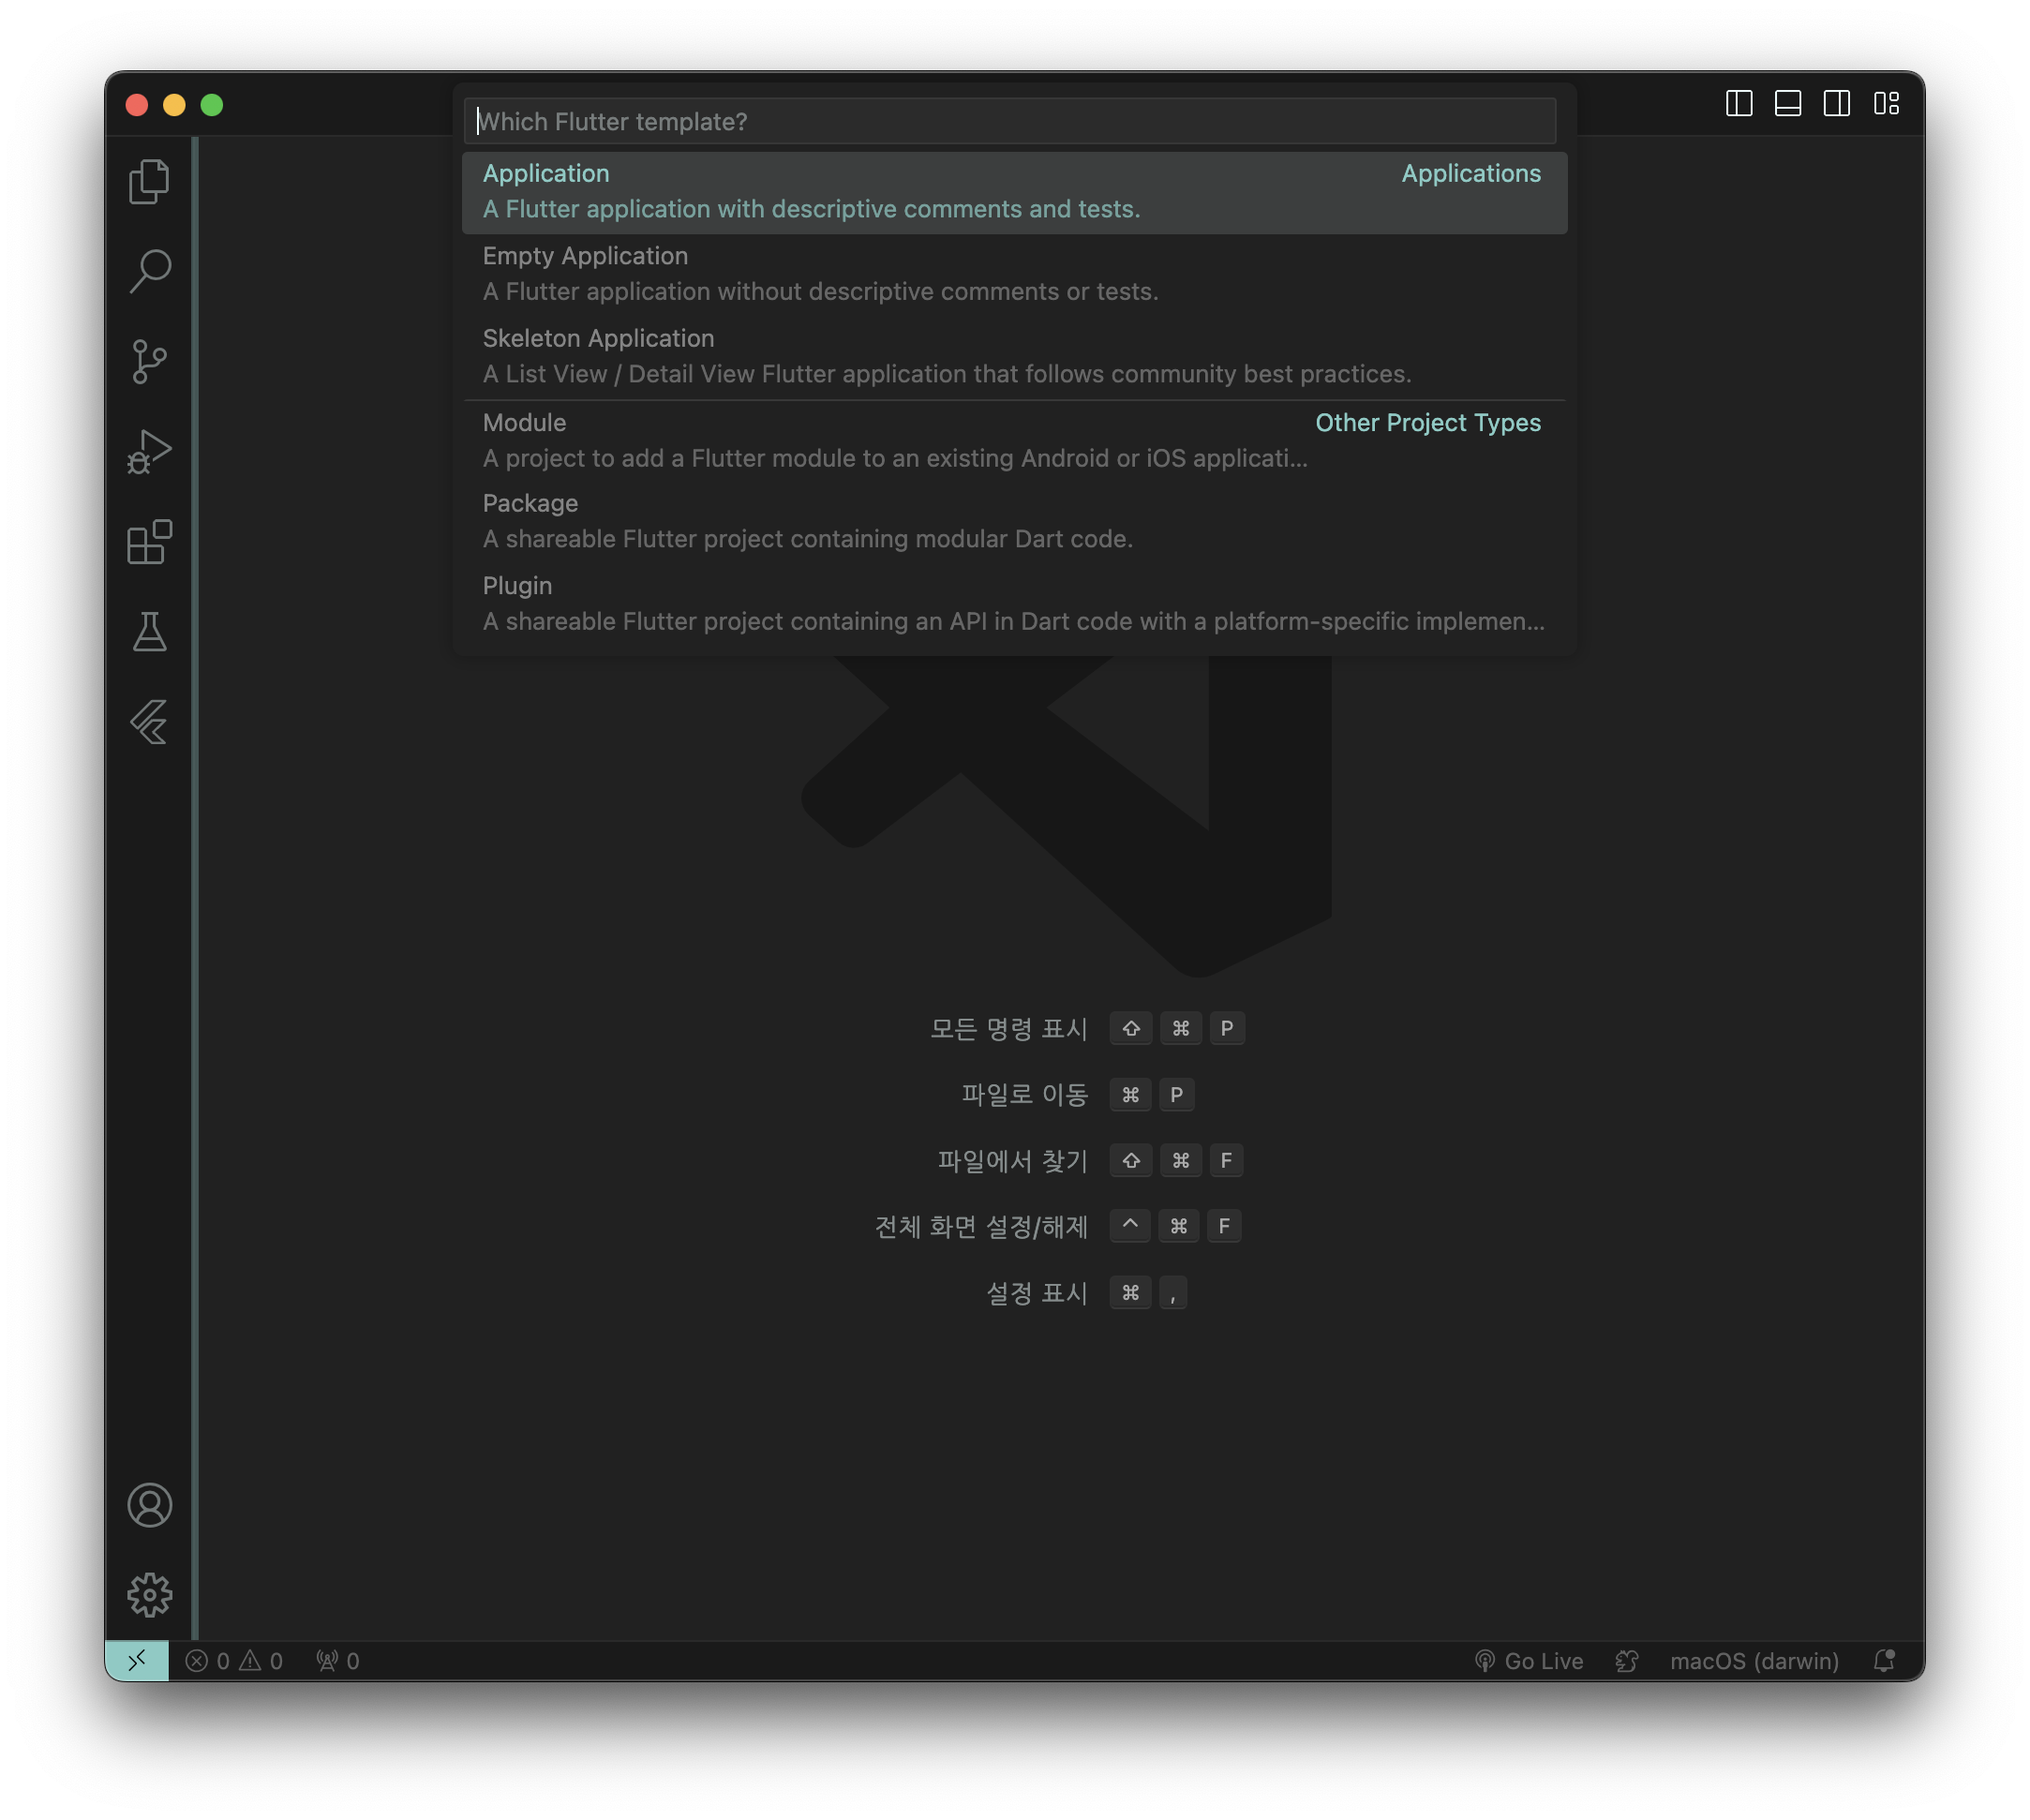
Task: Open the Flutter sidebar icon
Action: pyautogui.click(x=149, y=722)
